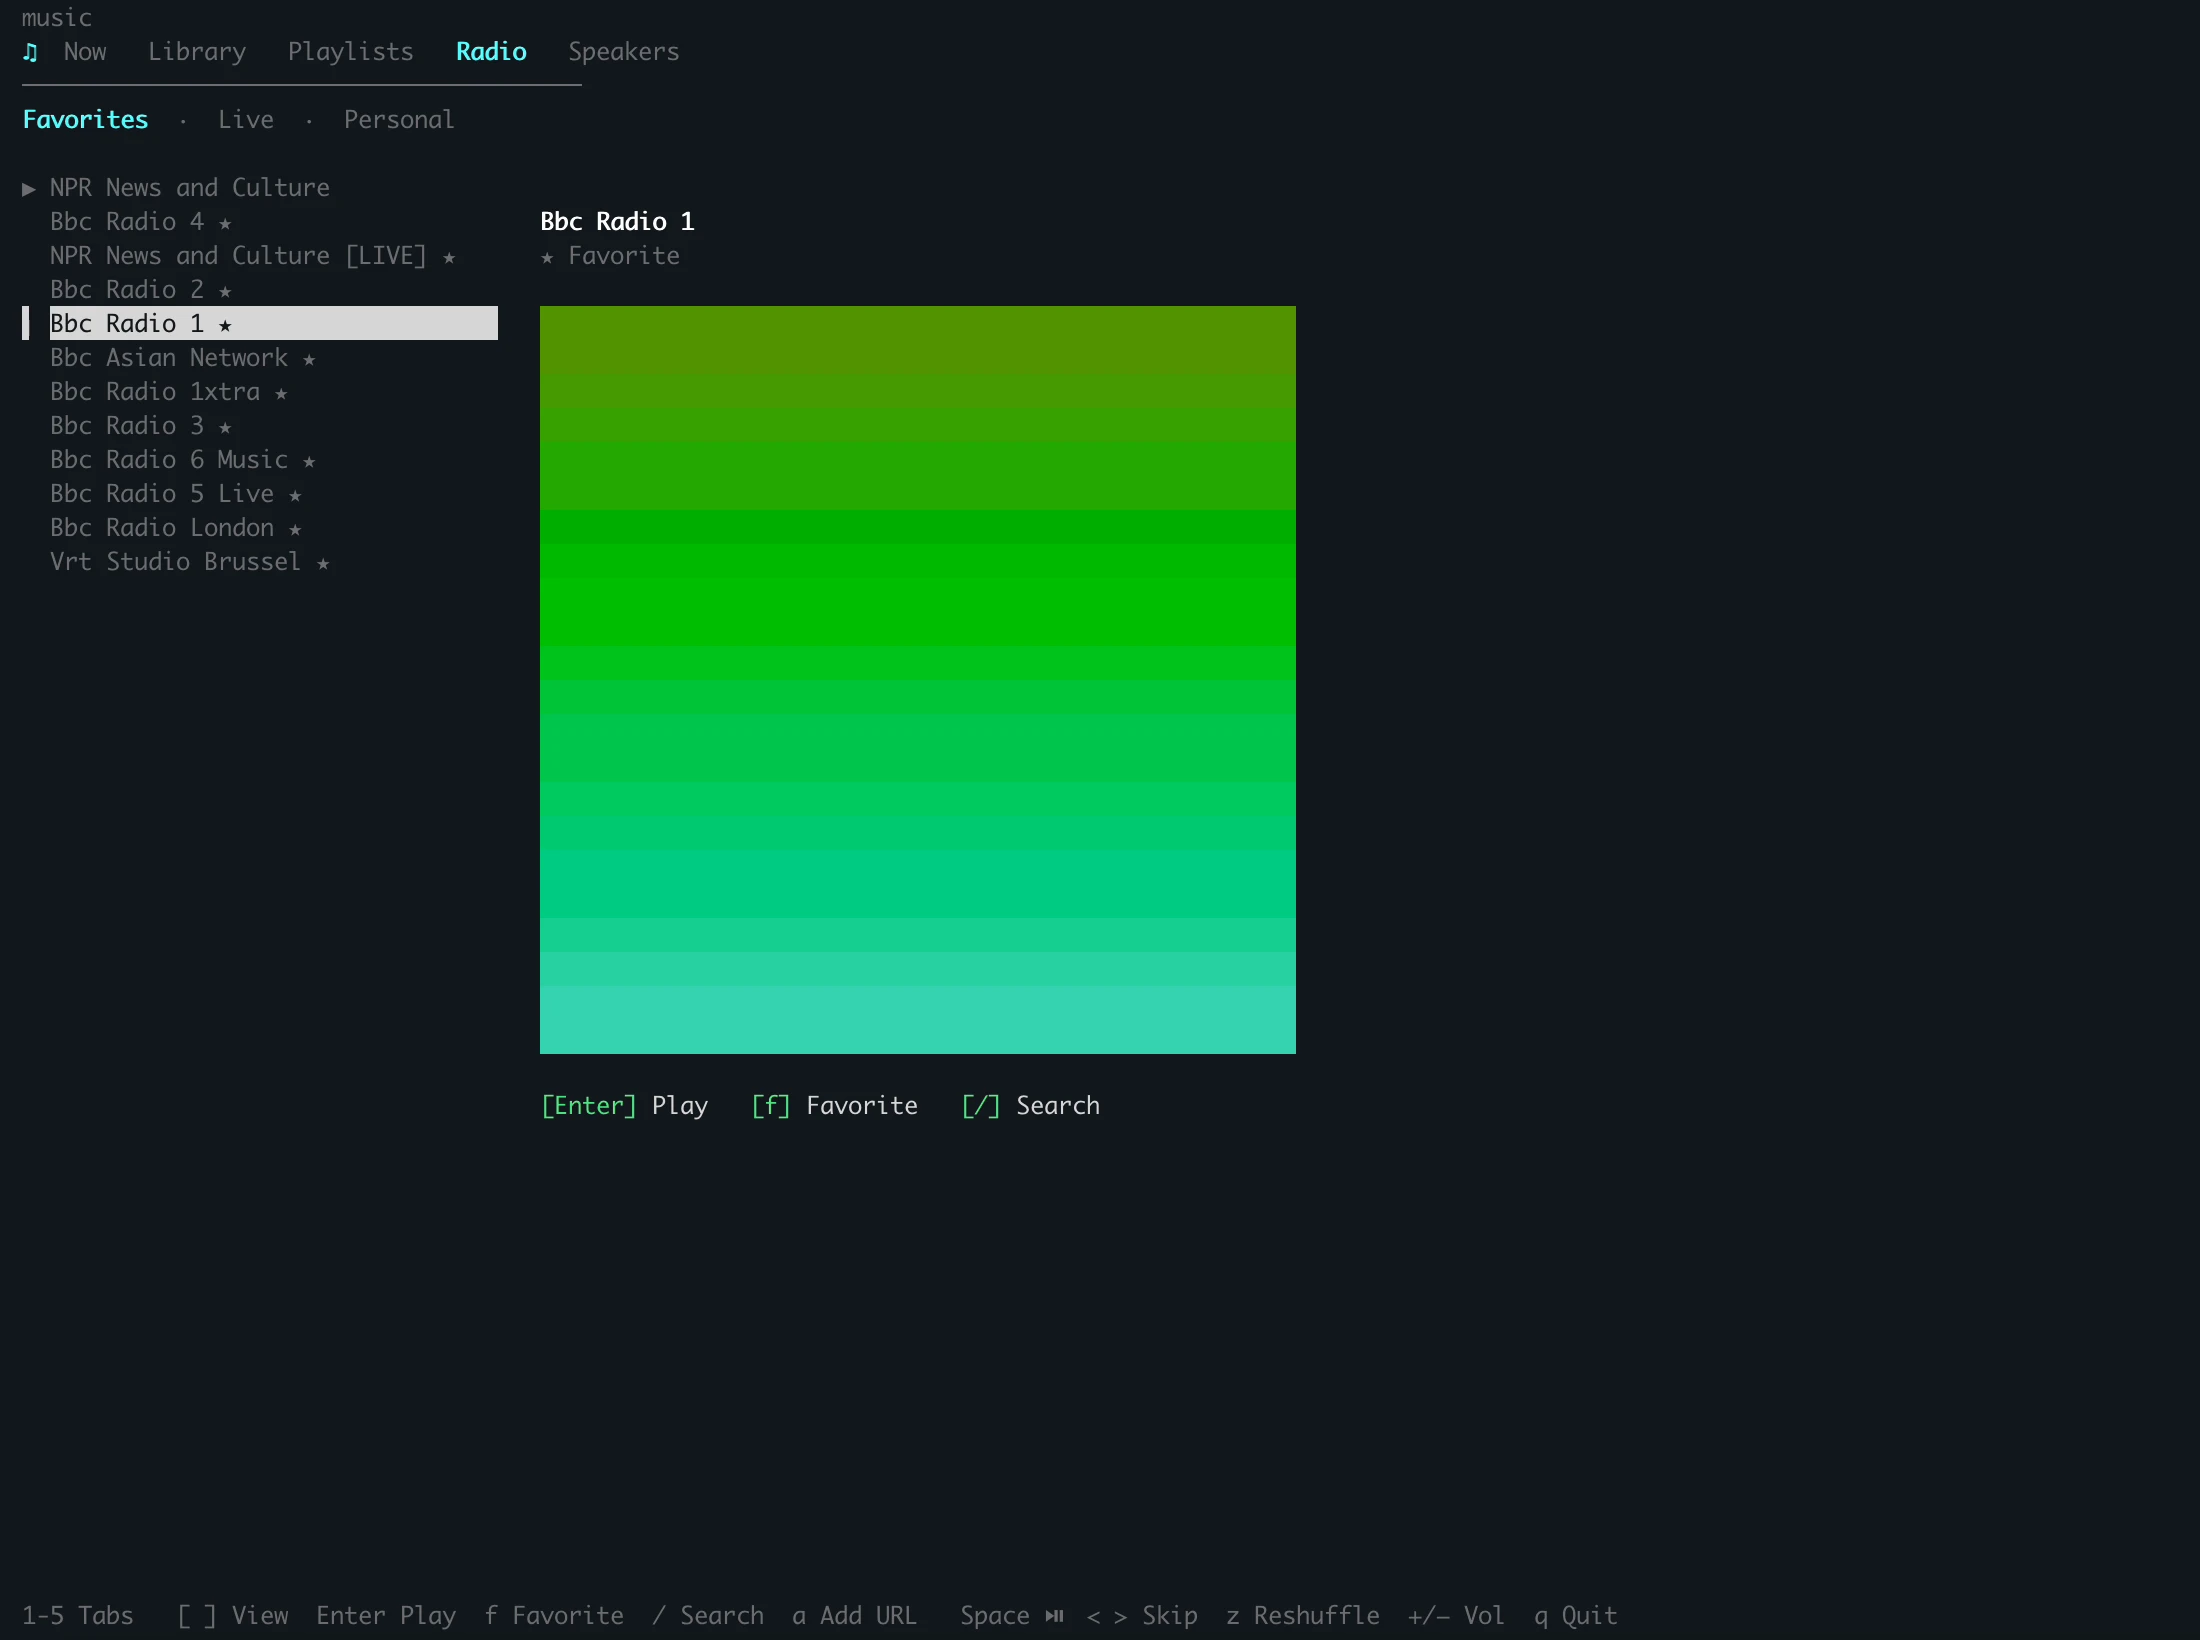Click the 'a Add URL' footer hint
2200x1640 pixels.
click(855, 1616)
